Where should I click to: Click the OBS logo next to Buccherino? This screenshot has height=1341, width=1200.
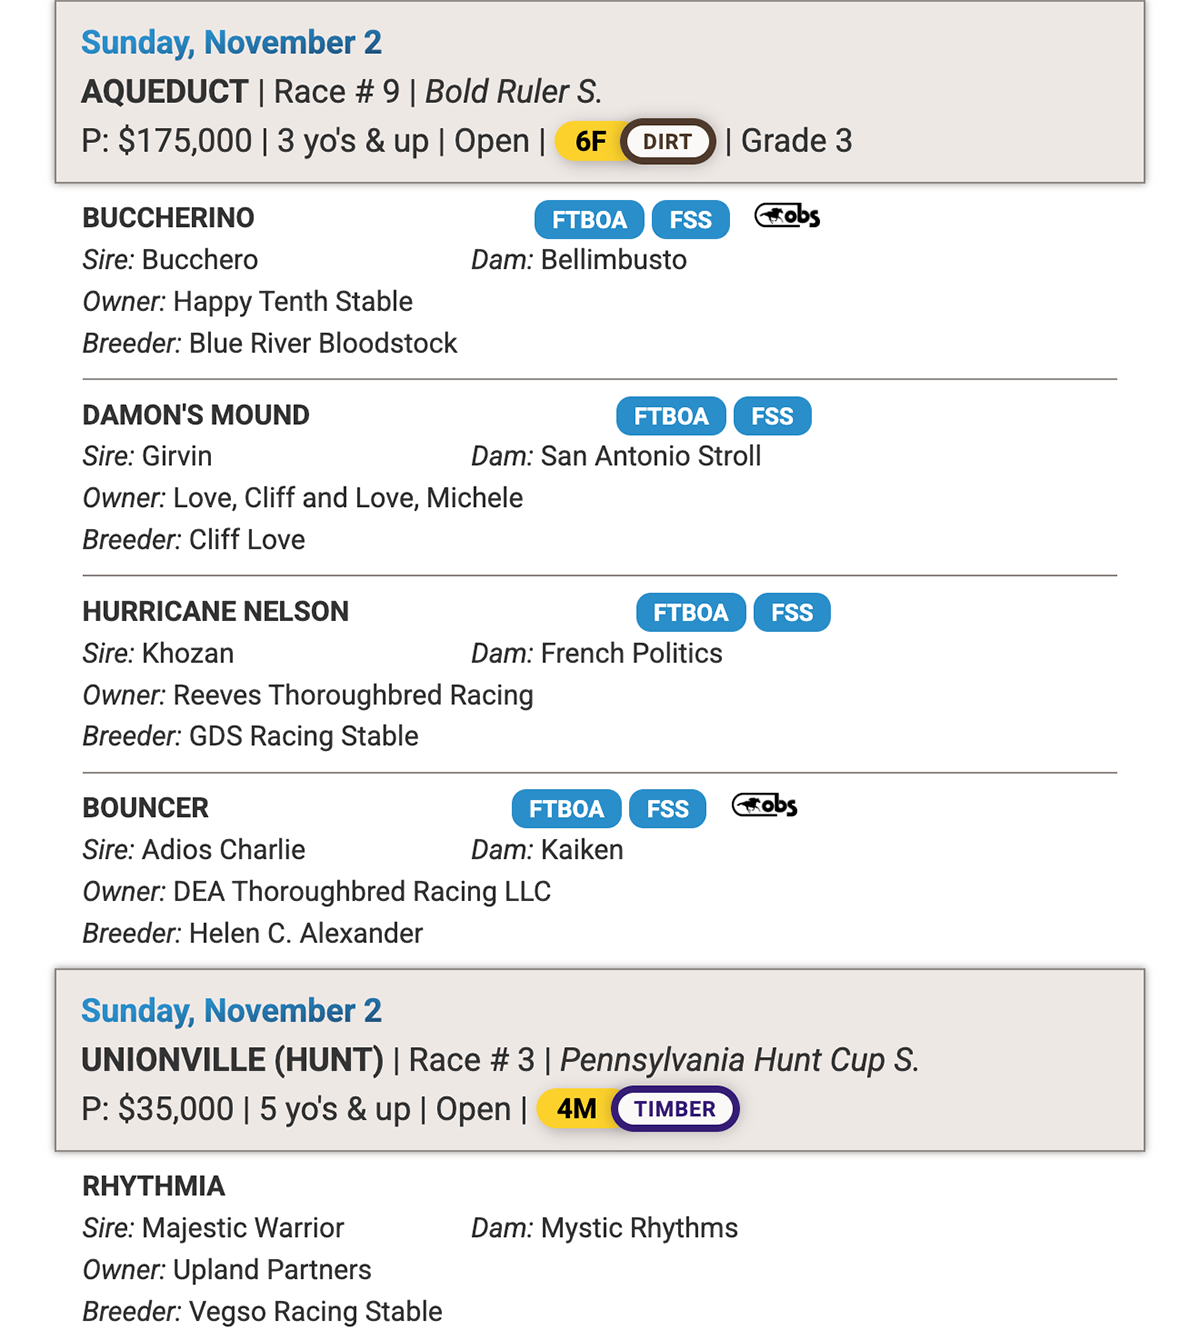pos(787,216)
